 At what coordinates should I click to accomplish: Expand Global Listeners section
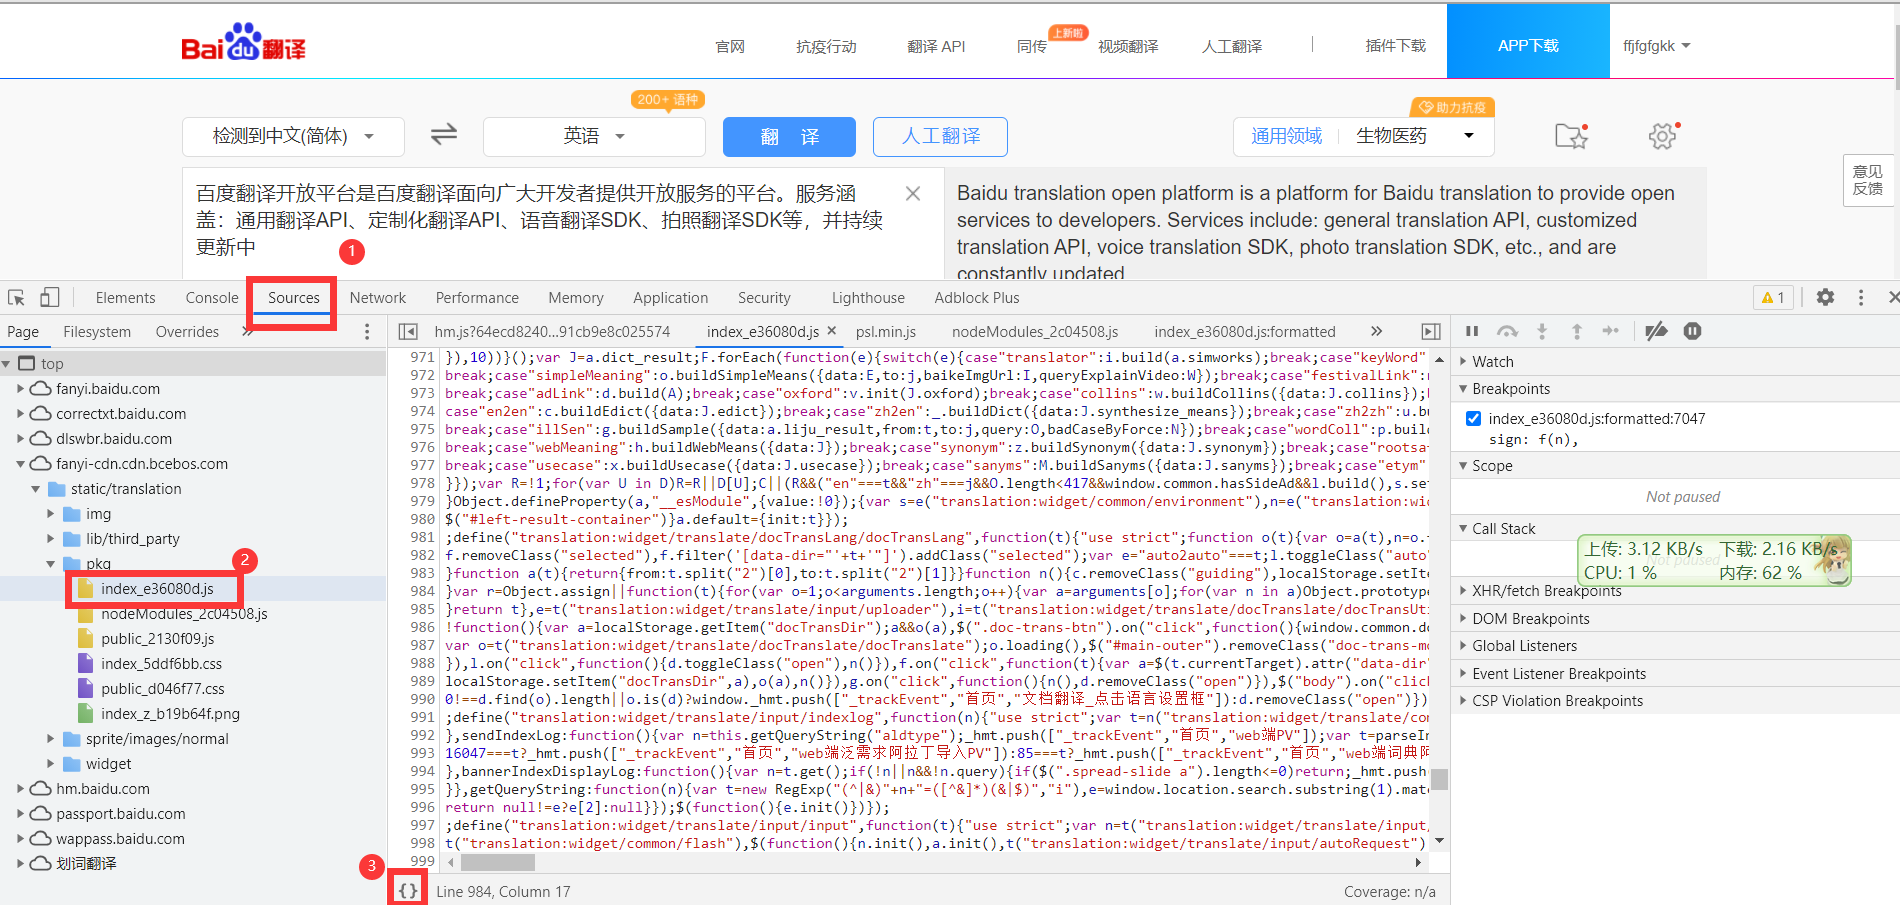coord(1524,645)
